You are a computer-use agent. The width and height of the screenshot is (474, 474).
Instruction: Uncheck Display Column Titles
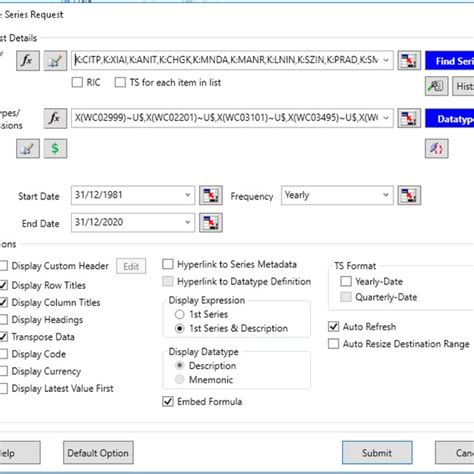(x=3, y=302)
